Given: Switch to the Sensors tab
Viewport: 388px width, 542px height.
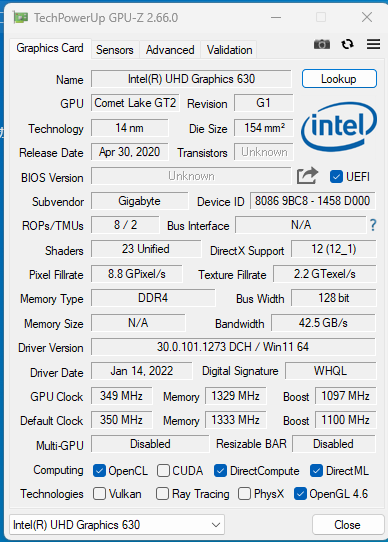Looking at the screenshot, I should tap(115, 50).
